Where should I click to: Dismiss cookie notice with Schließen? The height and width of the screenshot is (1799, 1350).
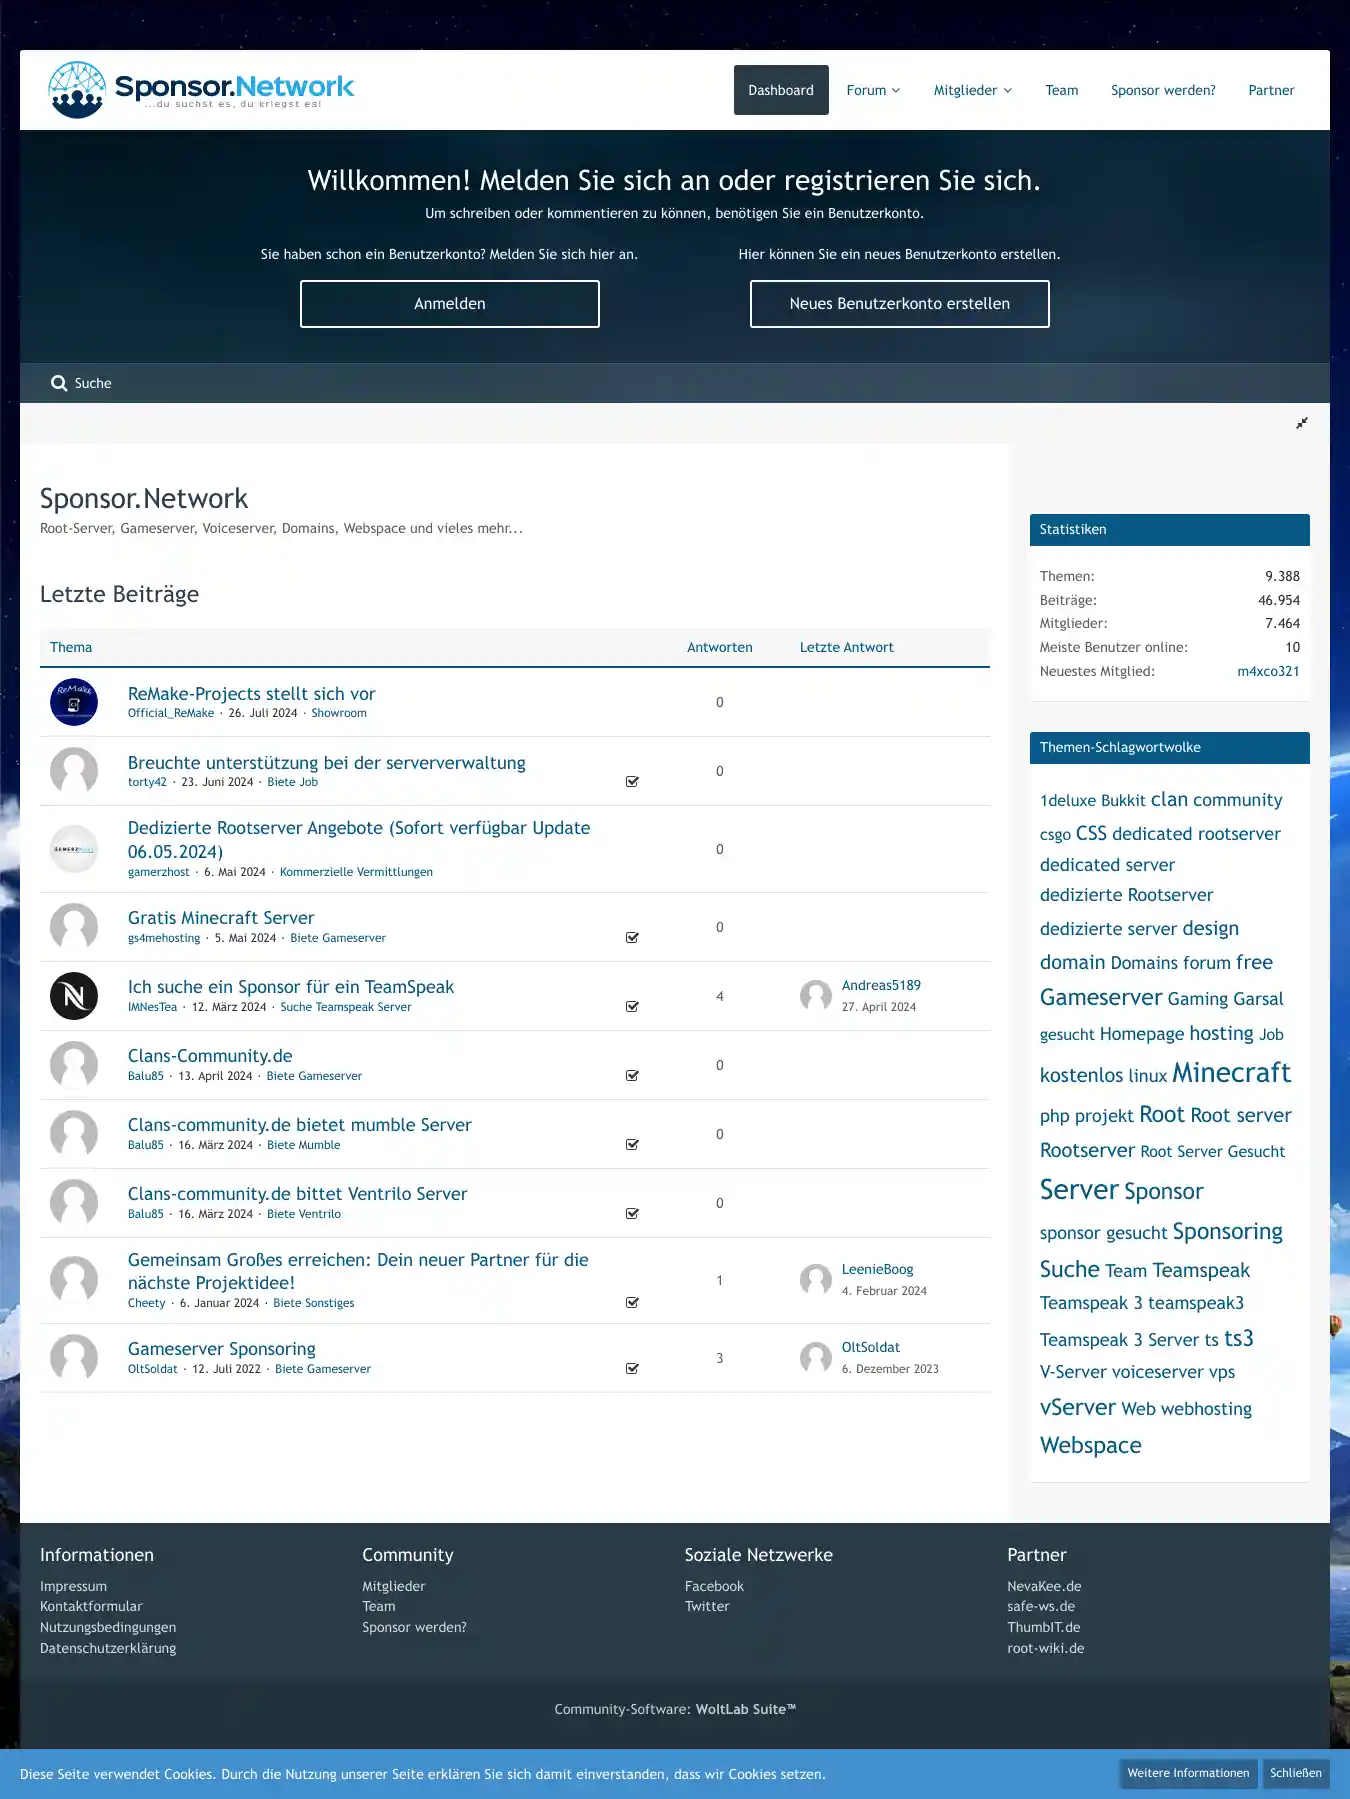point(1295,1773)
